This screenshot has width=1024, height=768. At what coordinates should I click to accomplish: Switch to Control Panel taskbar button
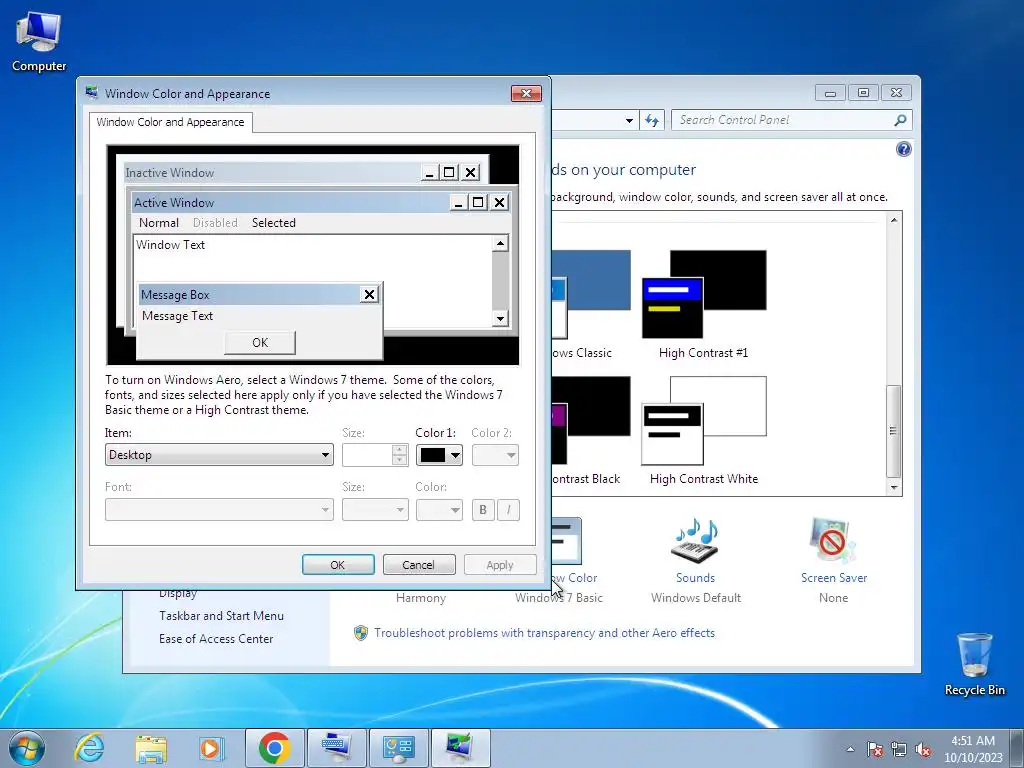(398, 748)
